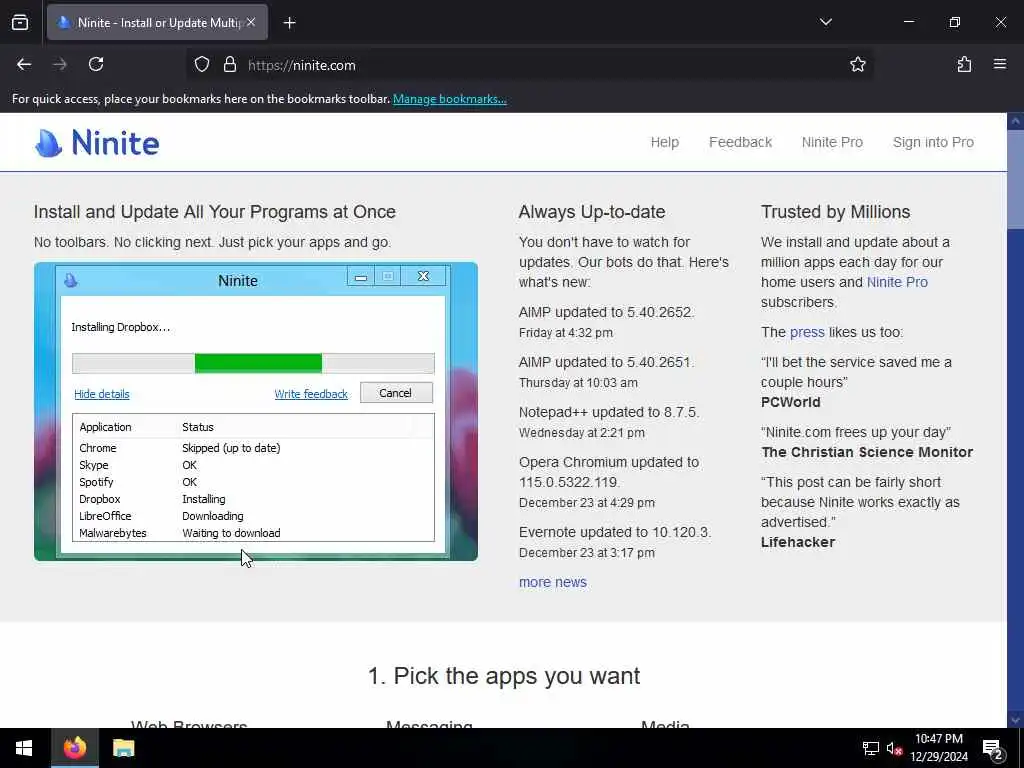1024x768 pixels.
Task: Open the Windows Start menu
Action: pos(24,748)
